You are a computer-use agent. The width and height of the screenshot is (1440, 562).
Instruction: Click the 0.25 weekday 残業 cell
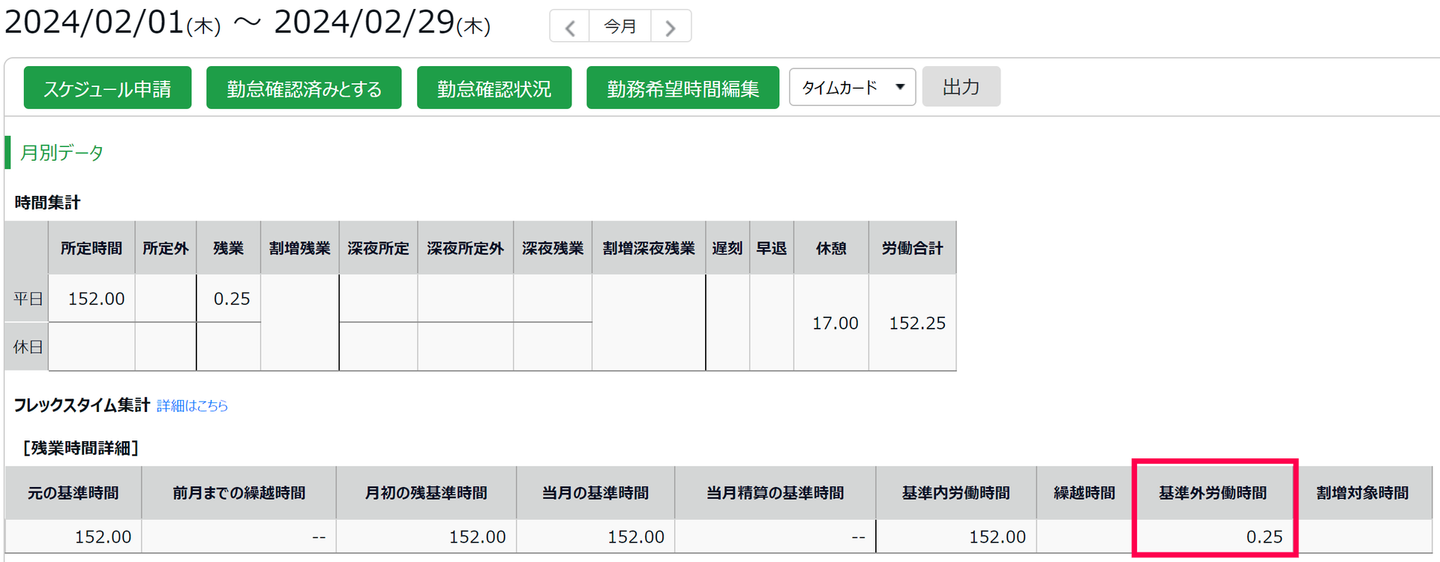coord(229,298)
